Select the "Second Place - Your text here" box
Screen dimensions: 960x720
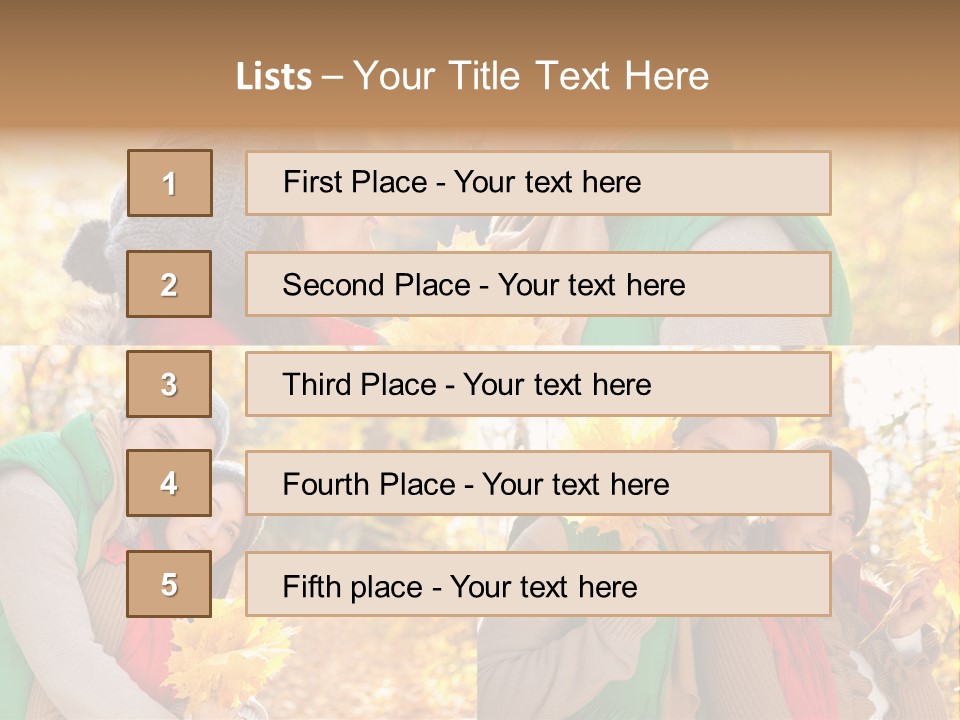pos(484,284)
